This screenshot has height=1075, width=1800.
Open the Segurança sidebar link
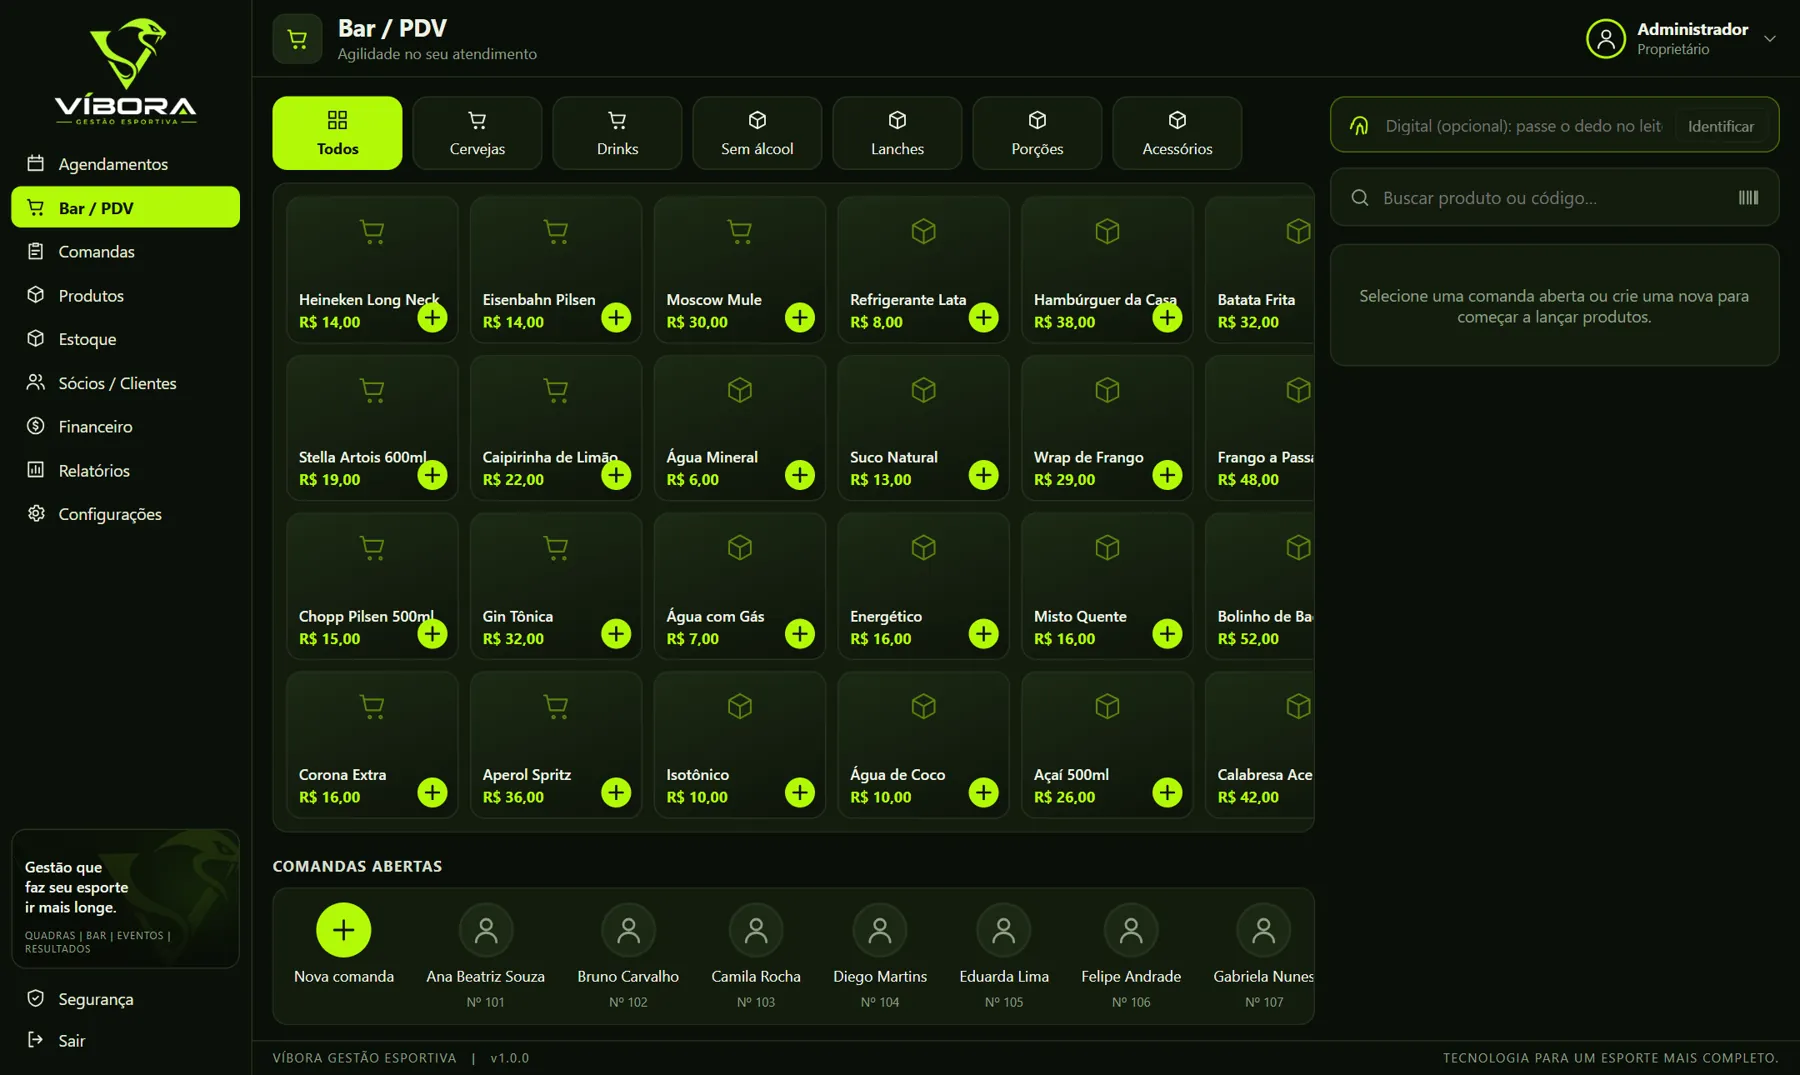[x=125, y=999]
